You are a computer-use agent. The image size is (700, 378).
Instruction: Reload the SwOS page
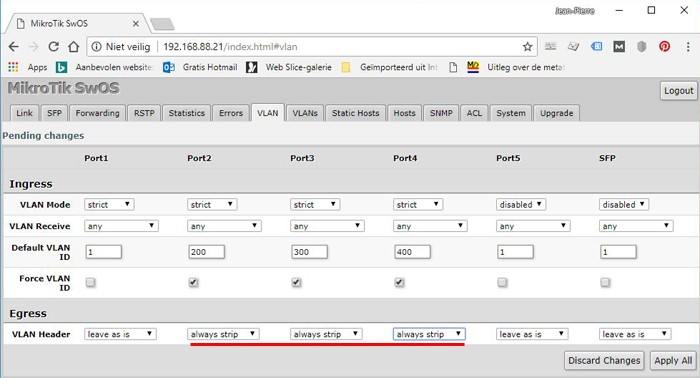click(54, 46)
